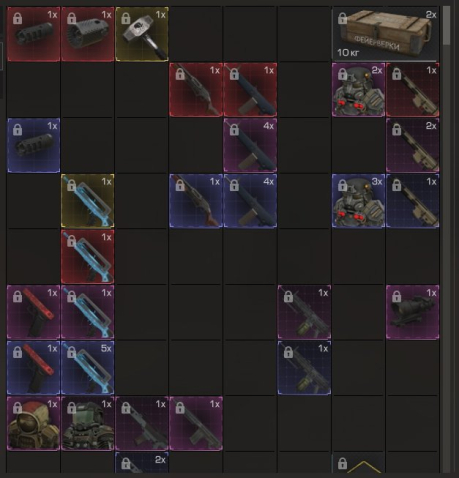Click the yellow-bordered cyan rifle item
459x478 pixels.
88,201
